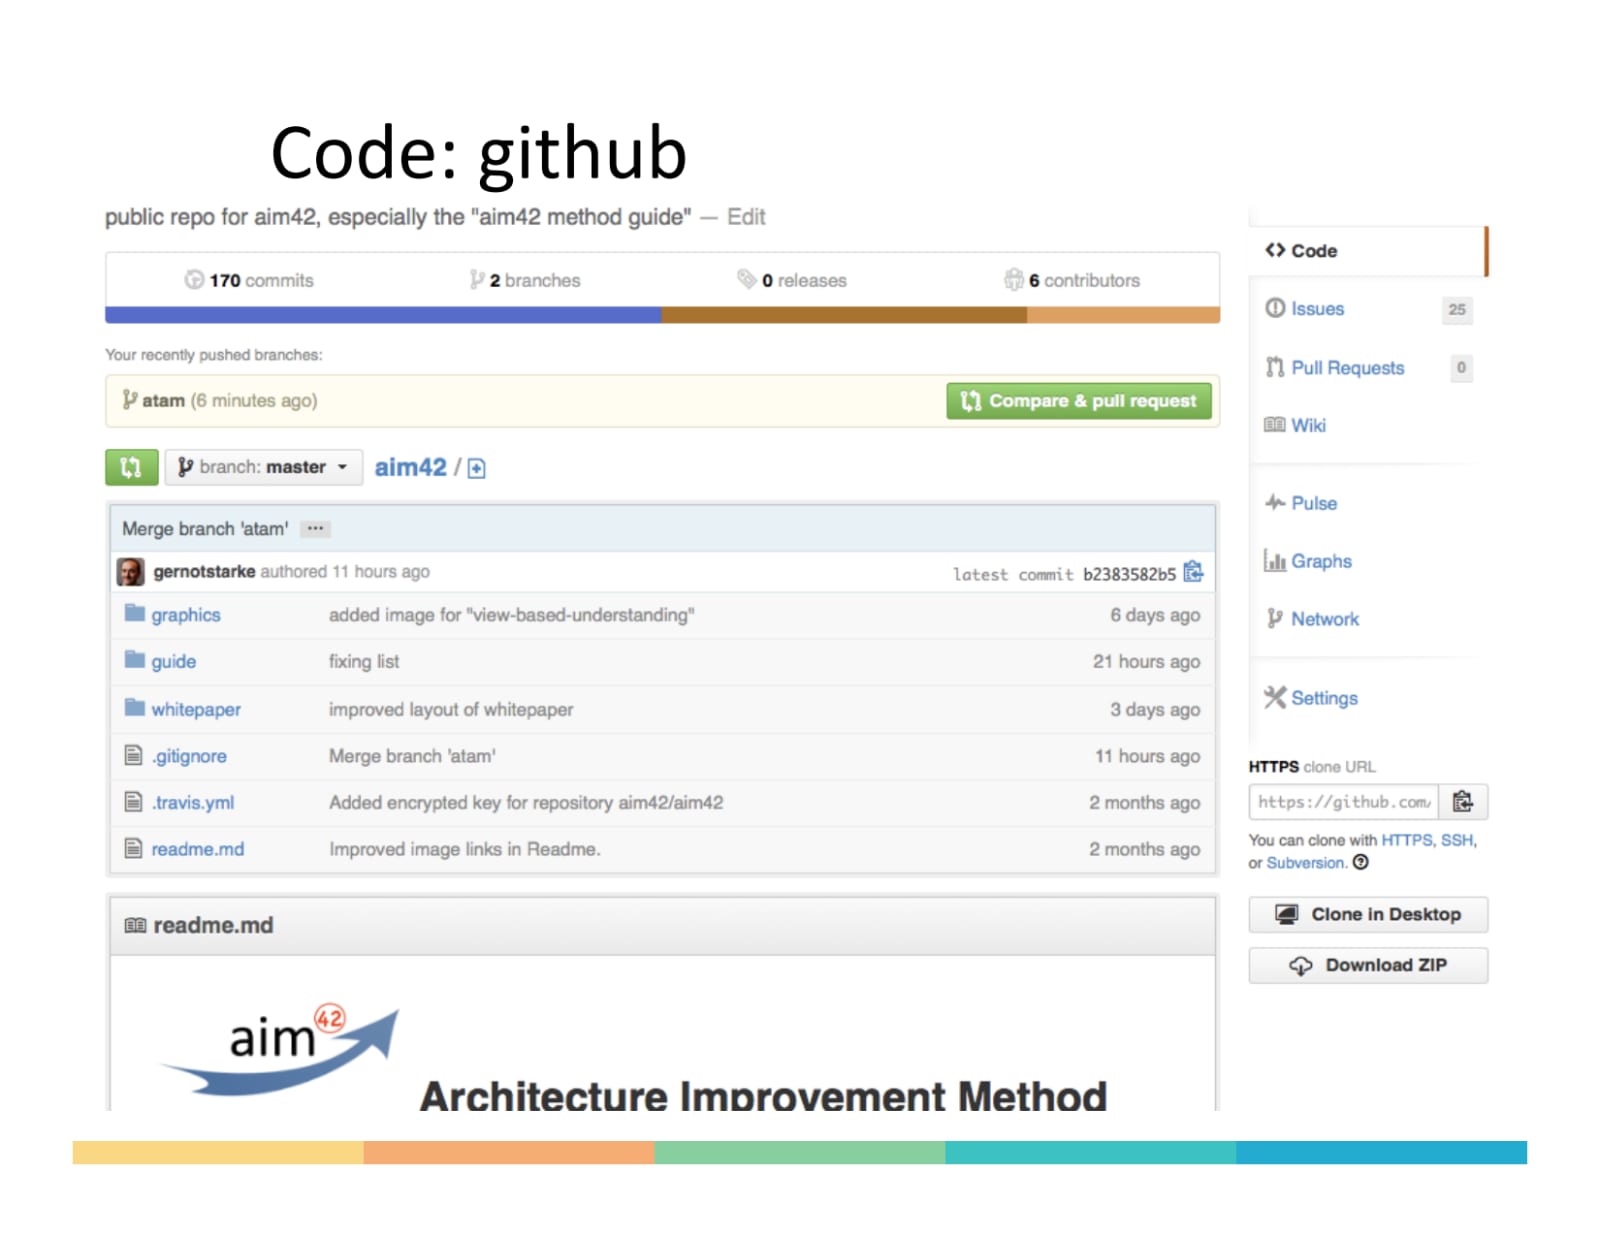Click the Issues exclamation icon

tap(1275, 308)
